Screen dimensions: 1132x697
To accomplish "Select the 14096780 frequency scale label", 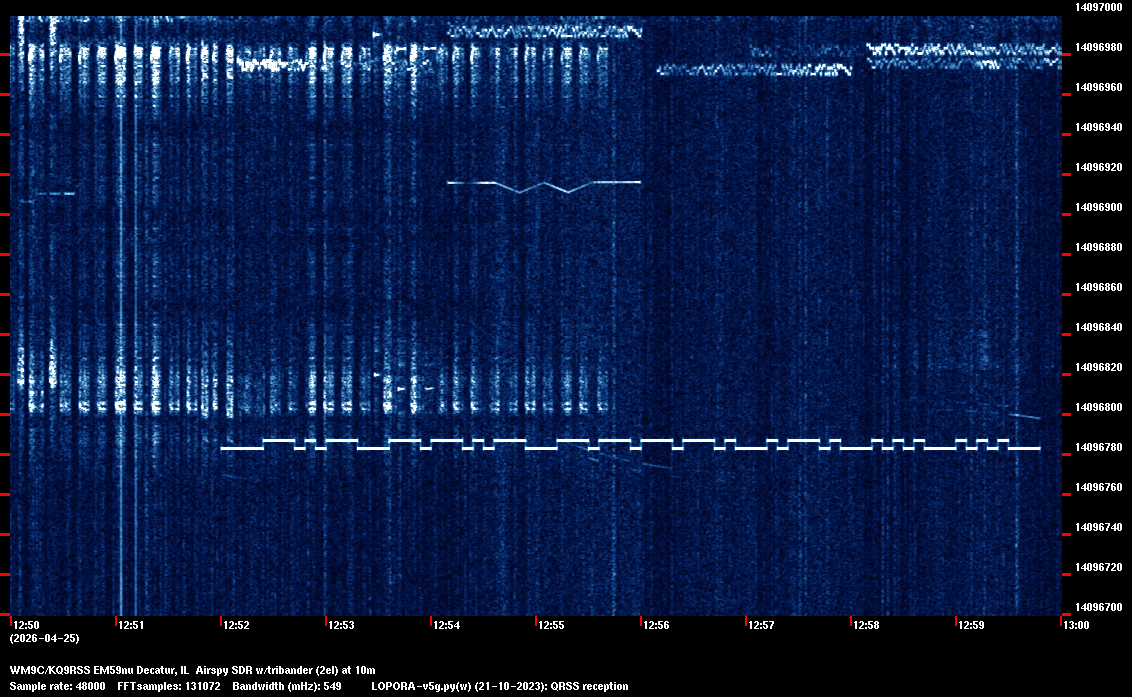I will tap(1096, 447).
